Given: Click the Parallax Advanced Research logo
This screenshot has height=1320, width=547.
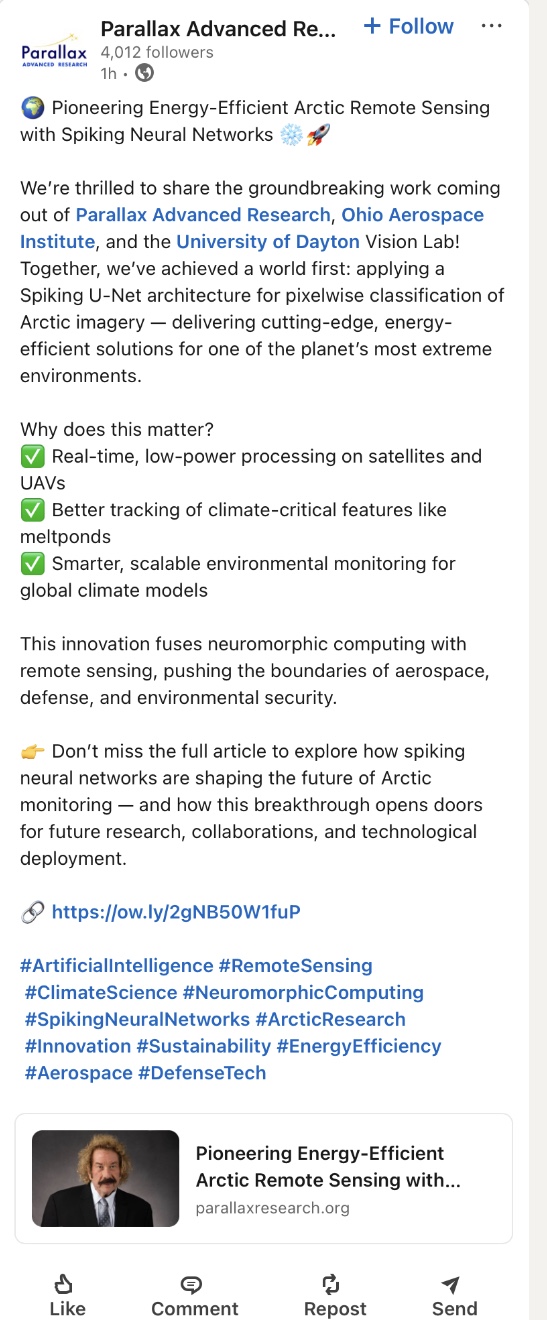Looking at the screenshot, I should pyautogui.click(x=54, y=50).
